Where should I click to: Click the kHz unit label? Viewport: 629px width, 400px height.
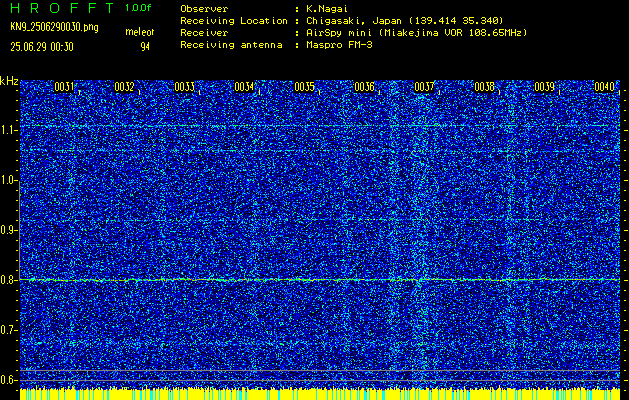click(x=9, y=81)
